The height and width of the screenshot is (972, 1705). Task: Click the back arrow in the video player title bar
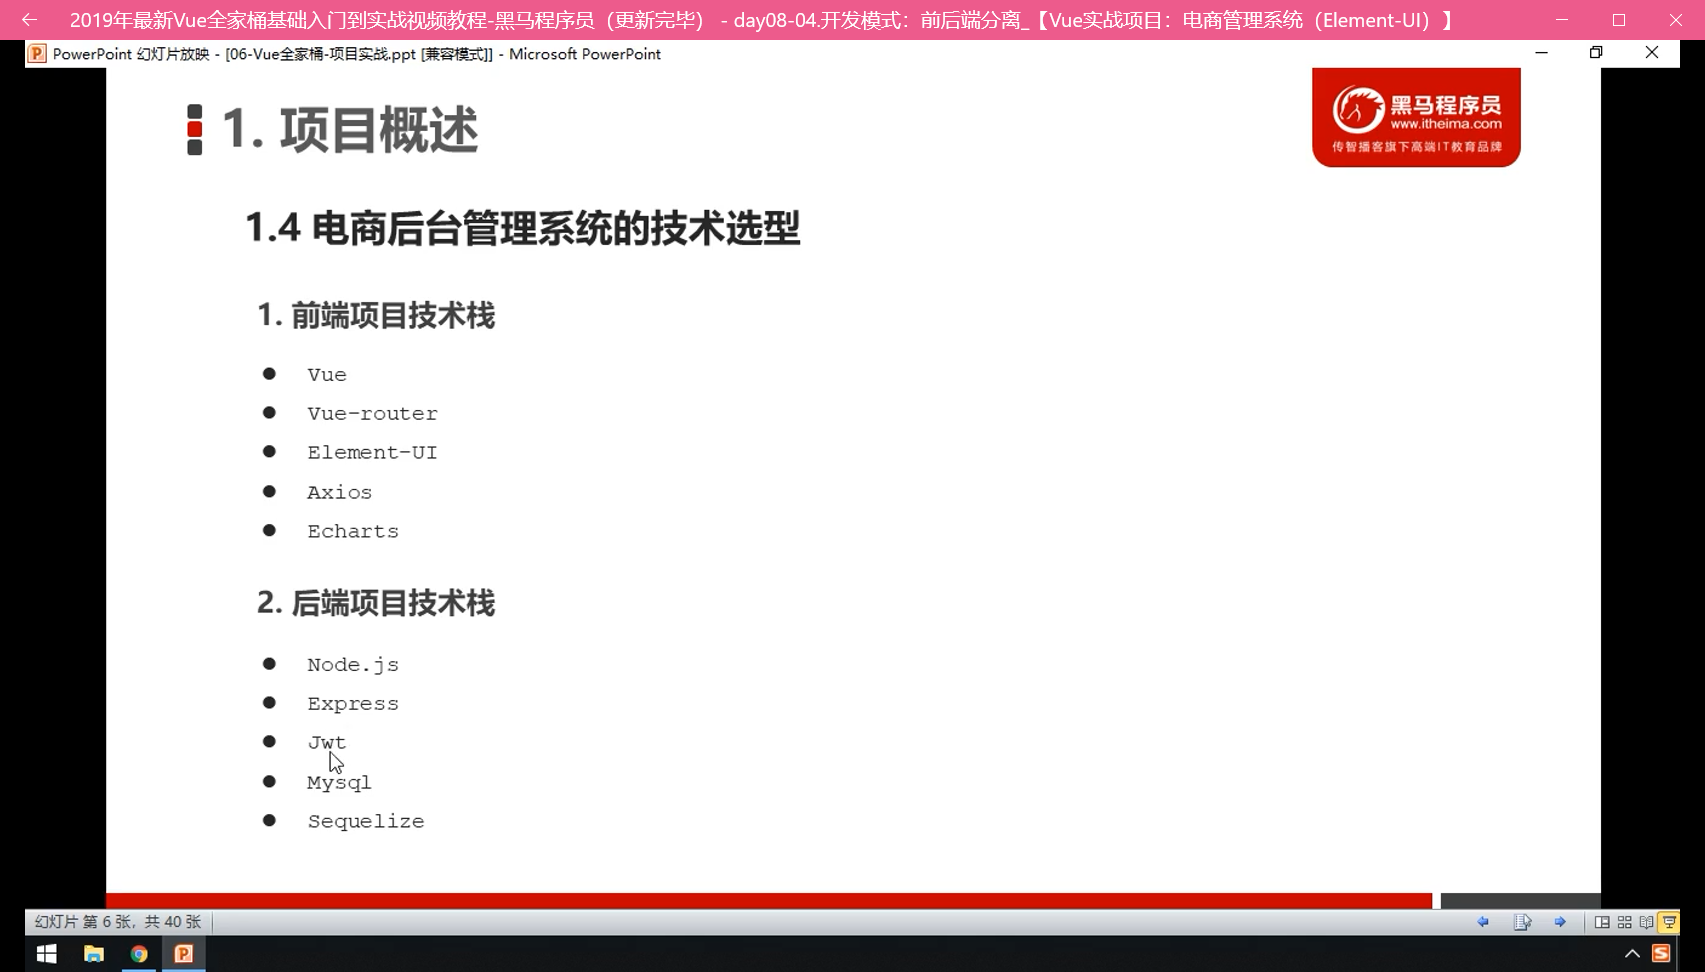(x=29, y=20)
